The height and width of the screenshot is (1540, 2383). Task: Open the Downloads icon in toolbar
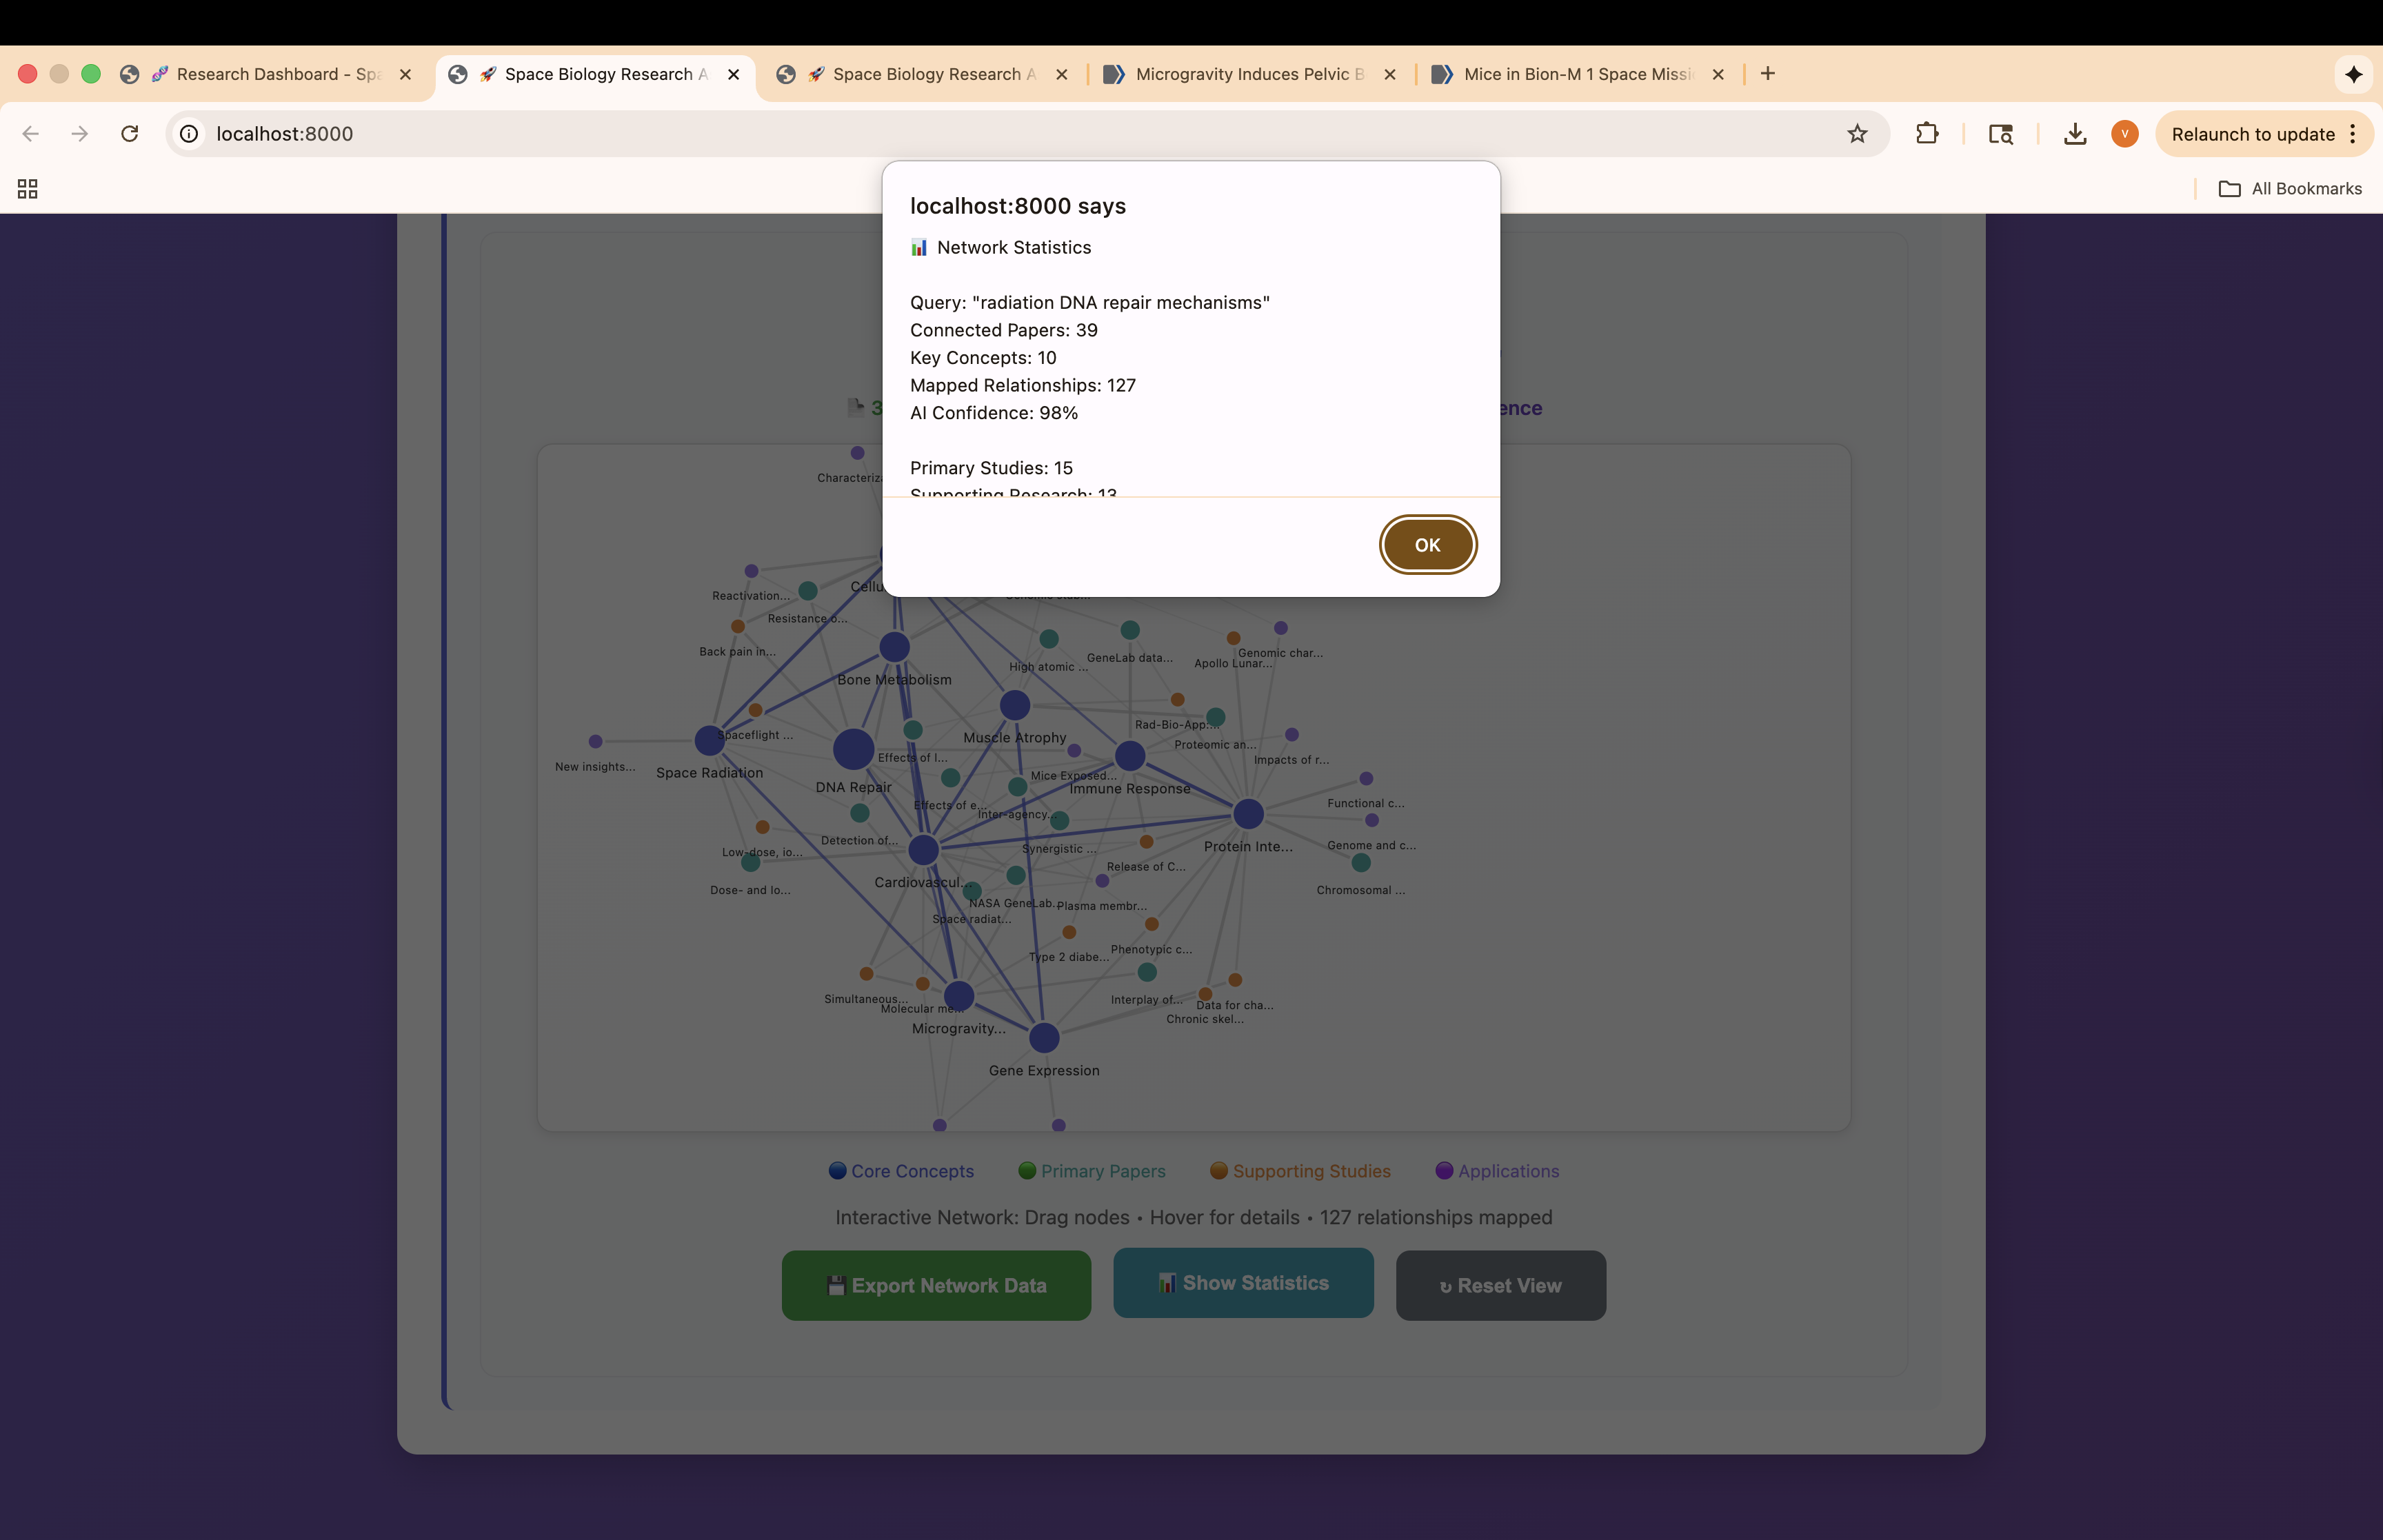(2075, 134)
